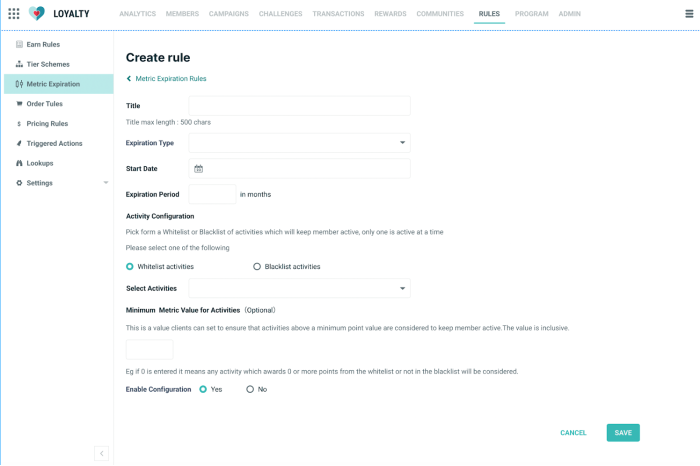This screenshot has height=466, width=700.
Task: Click the Order Rules cart icon
Action: click(20, 103)
